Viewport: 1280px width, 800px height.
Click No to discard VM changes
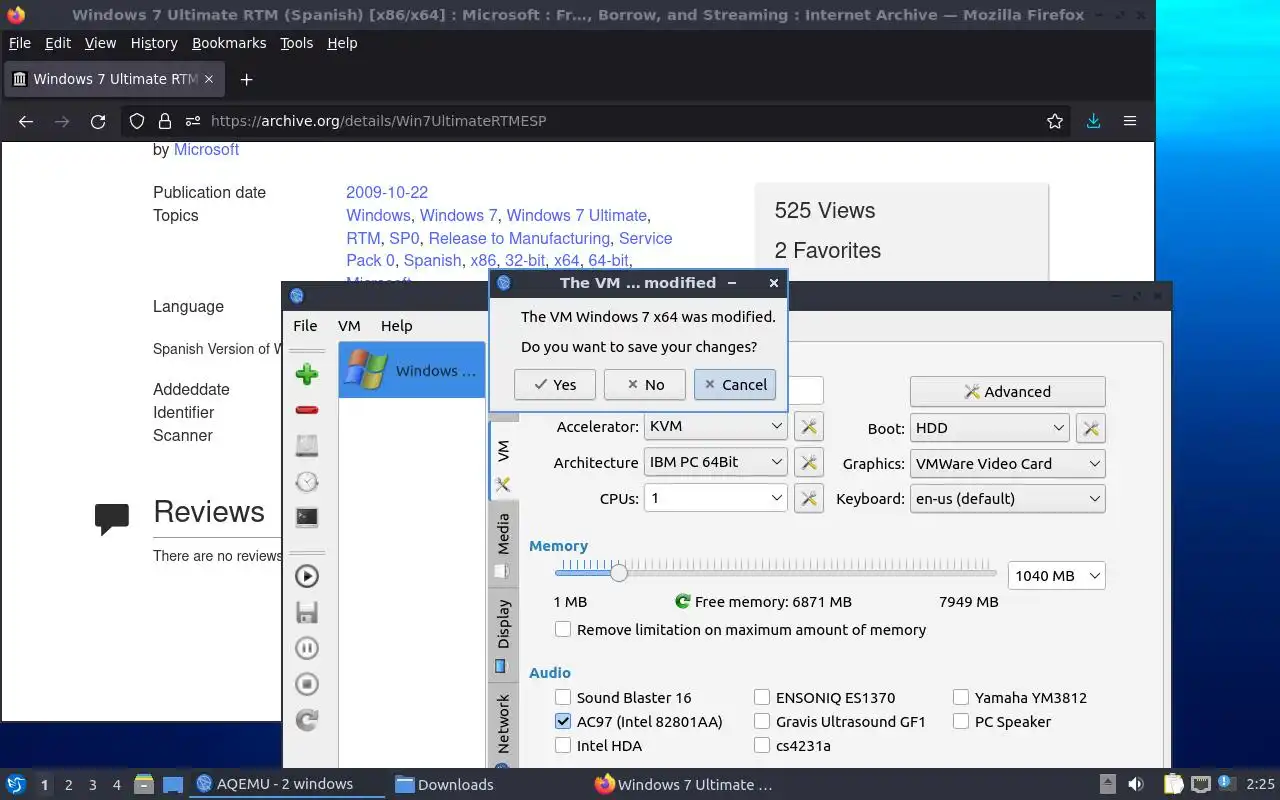644,385
